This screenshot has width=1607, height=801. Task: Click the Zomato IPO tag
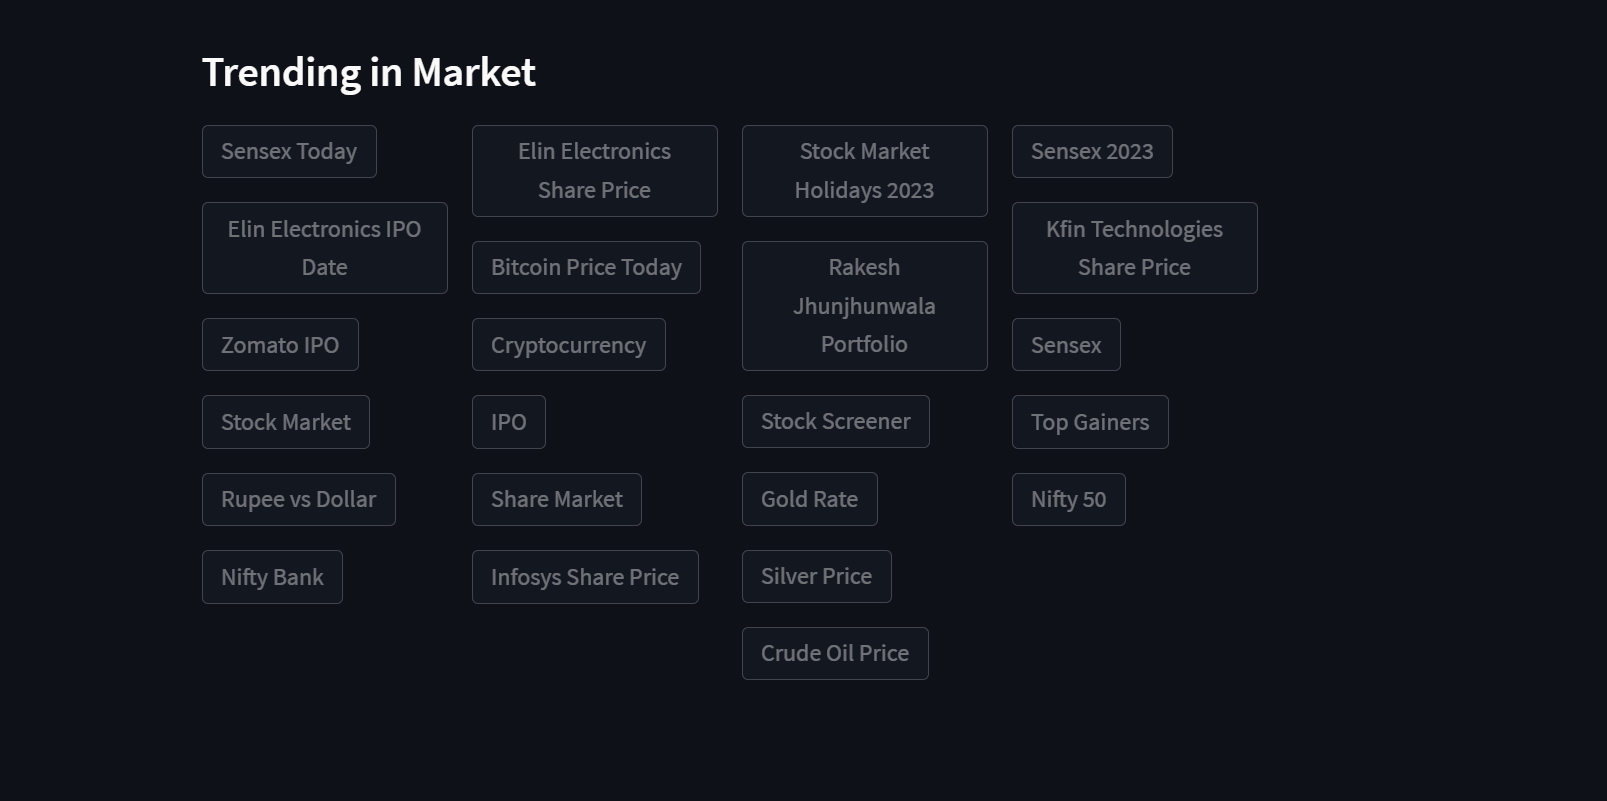(x=280, y=345)
